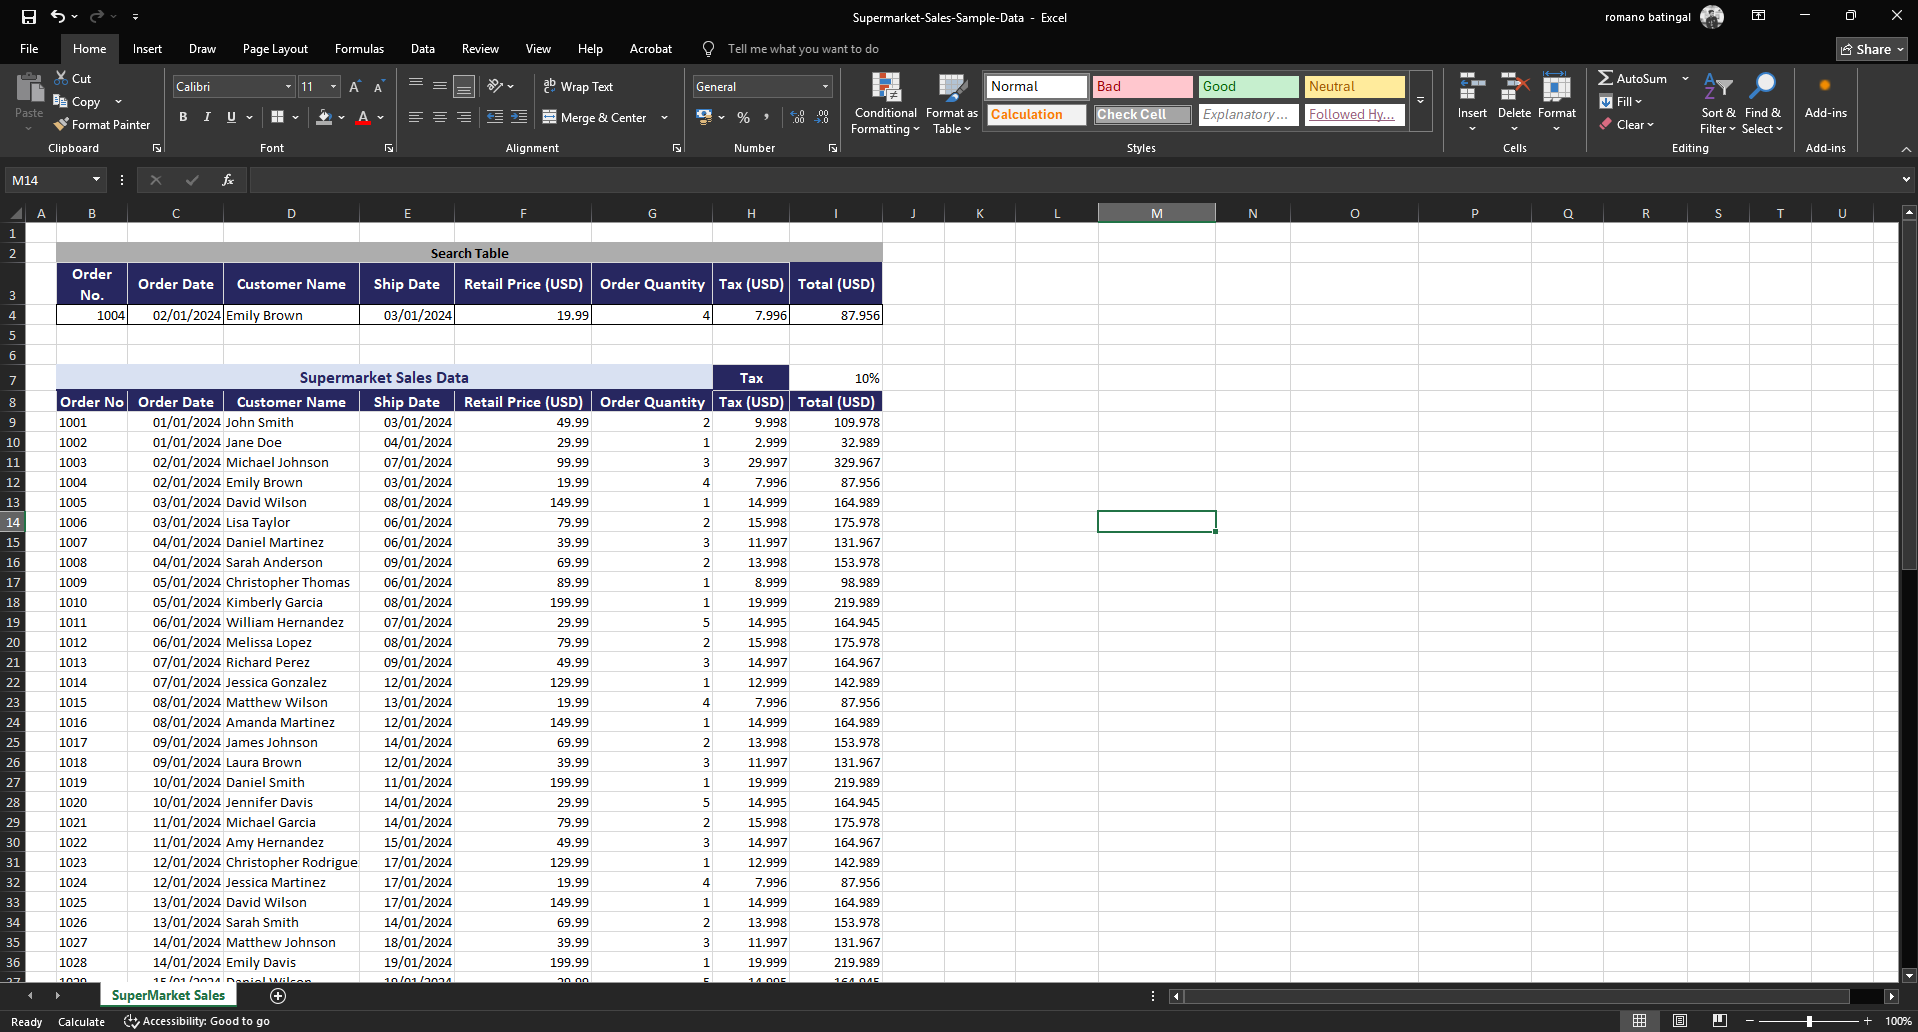Apply the Bad cell style

click(1142, 87)
